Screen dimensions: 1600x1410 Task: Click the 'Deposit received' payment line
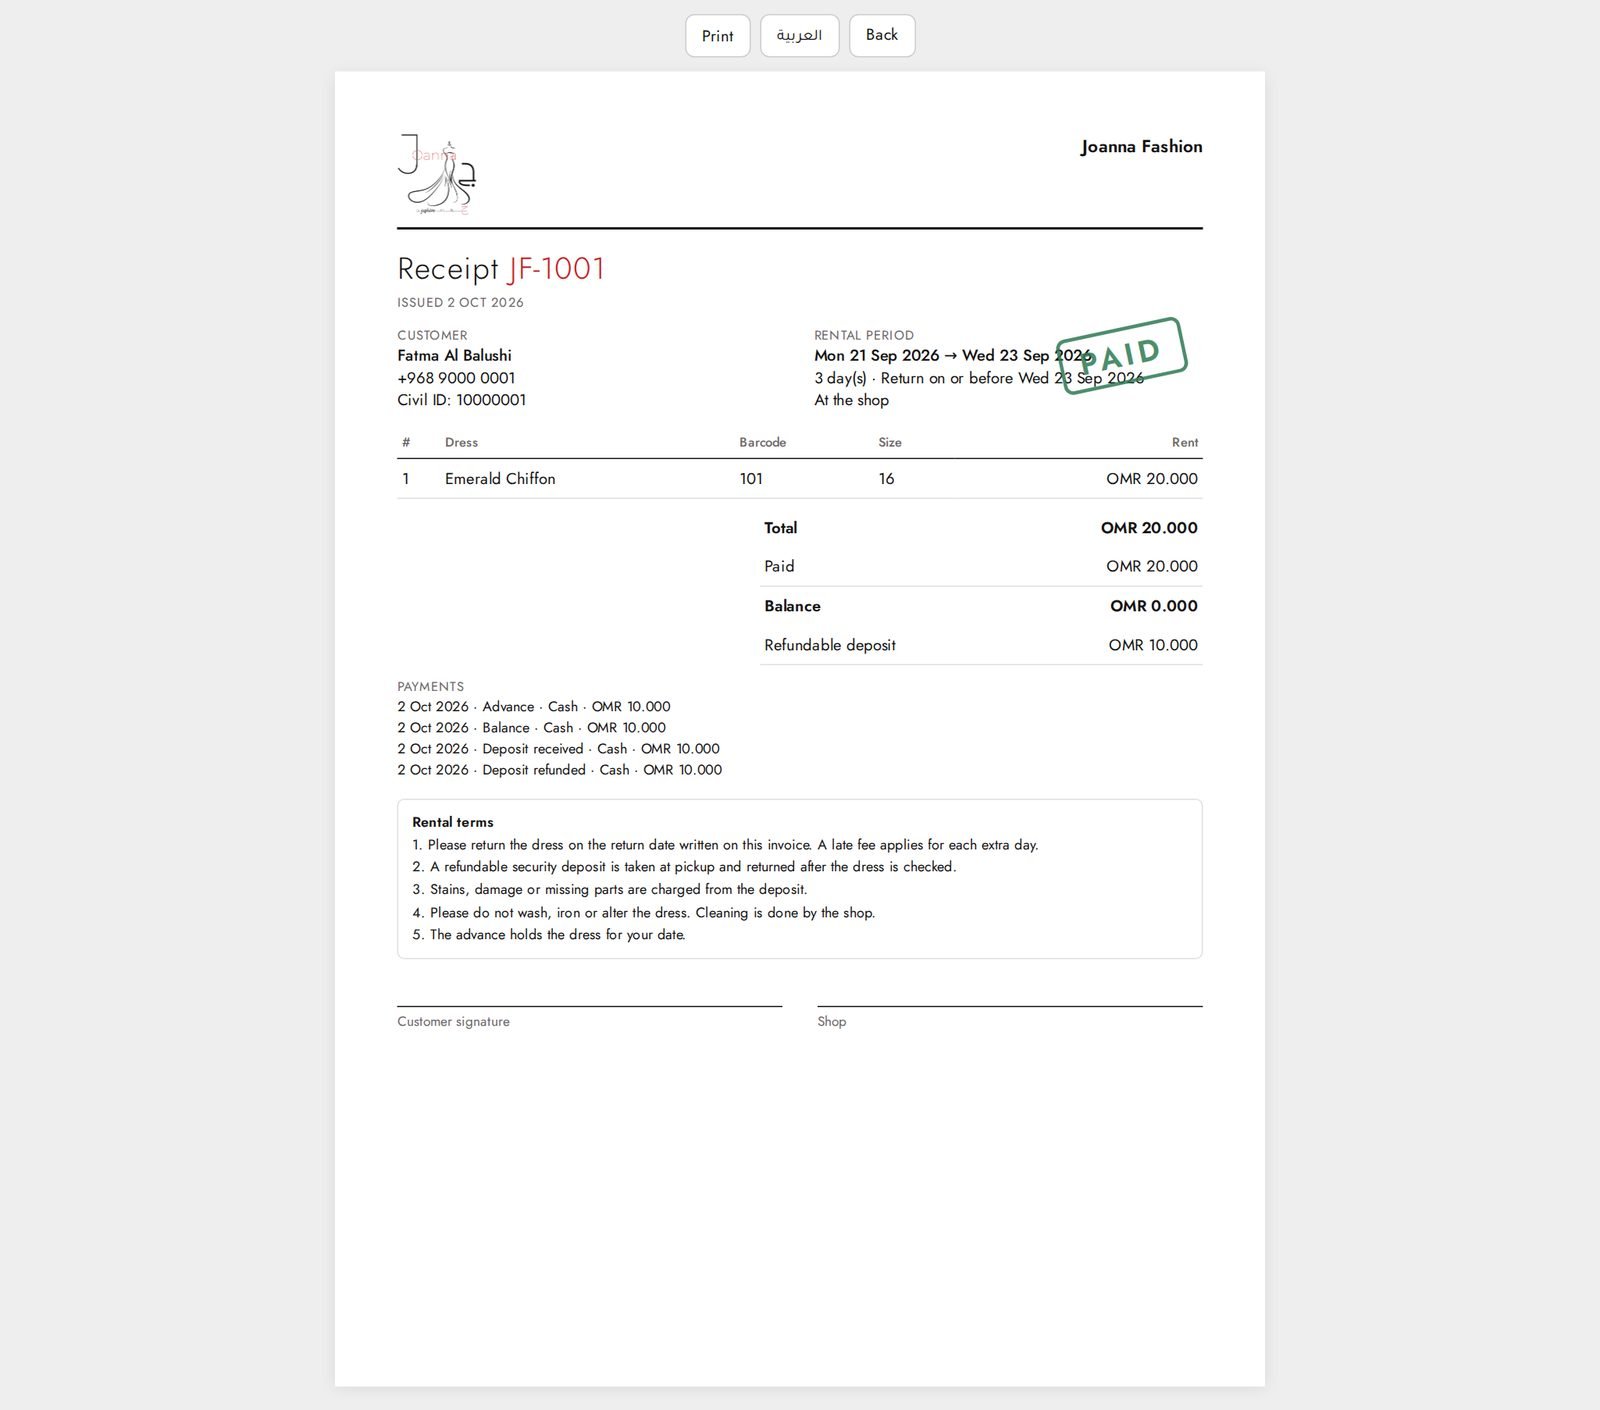[x=558, y=749]
